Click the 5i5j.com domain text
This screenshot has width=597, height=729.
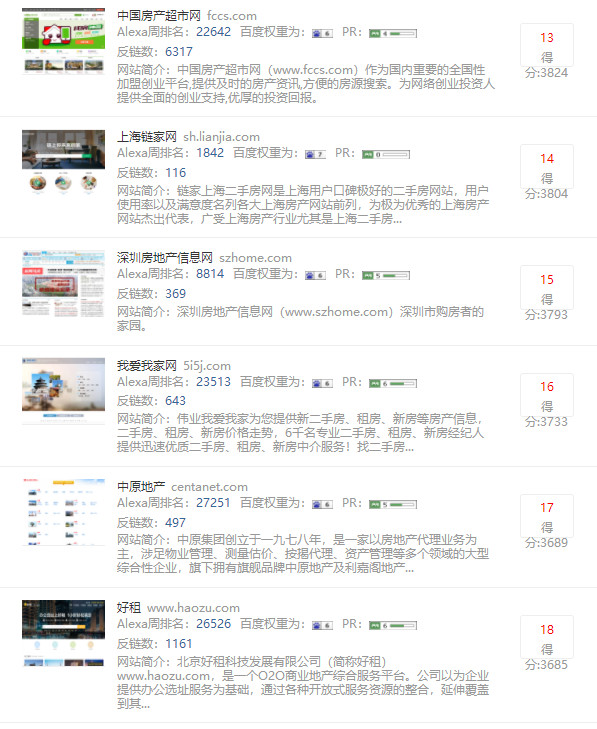(x=207, y=365)
